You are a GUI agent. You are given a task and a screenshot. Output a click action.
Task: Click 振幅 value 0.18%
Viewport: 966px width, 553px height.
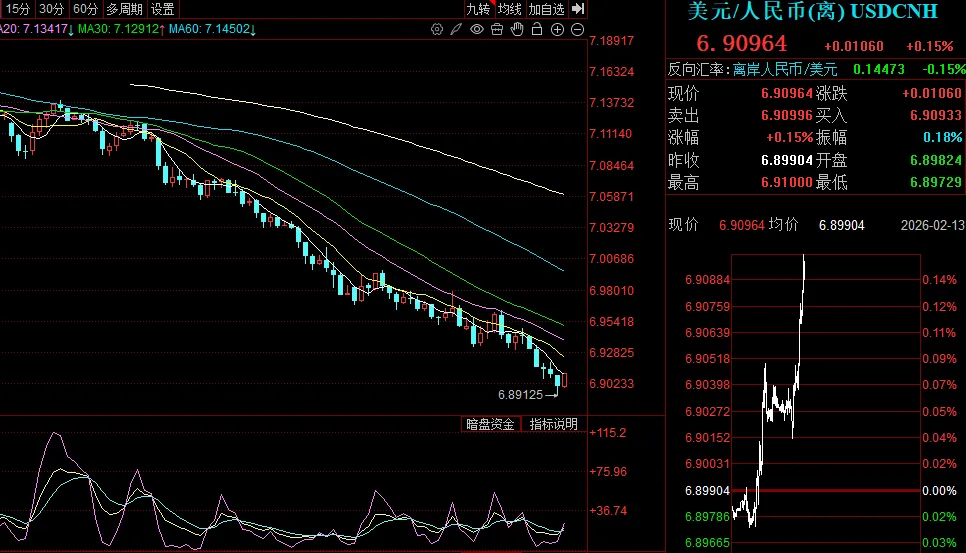(943, 137)
